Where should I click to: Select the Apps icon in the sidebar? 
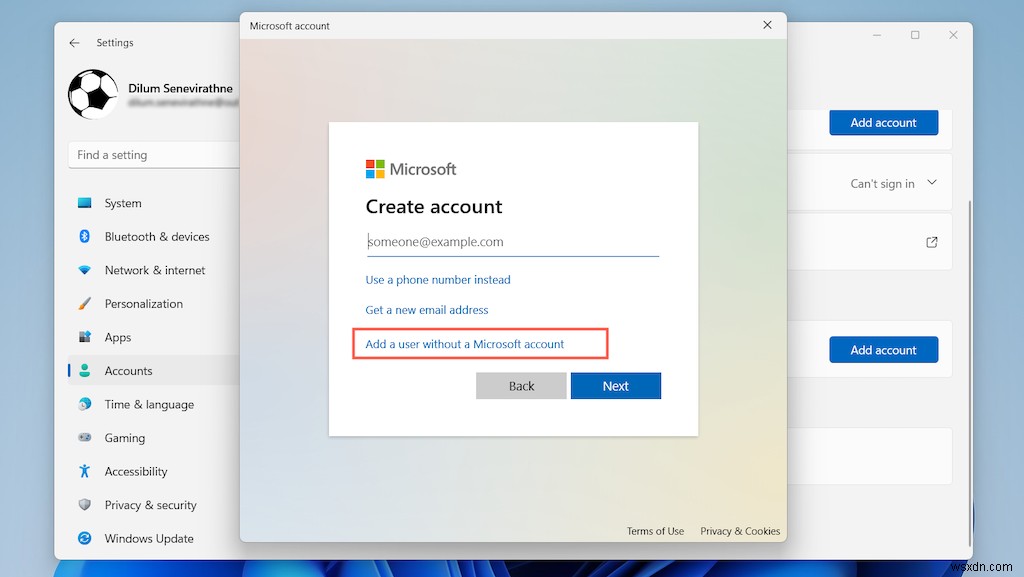click(85, 337)
